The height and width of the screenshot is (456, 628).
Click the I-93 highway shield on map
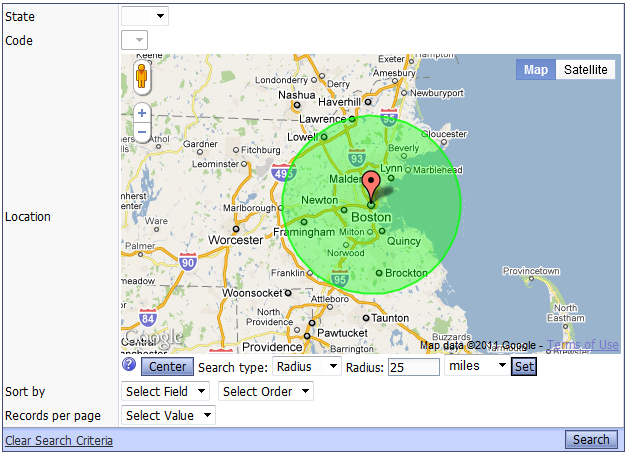(x=356, y=158)
